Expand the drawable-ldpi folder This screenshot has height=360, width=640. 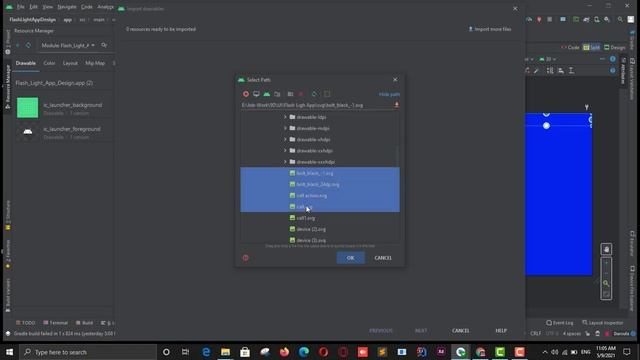285,117
